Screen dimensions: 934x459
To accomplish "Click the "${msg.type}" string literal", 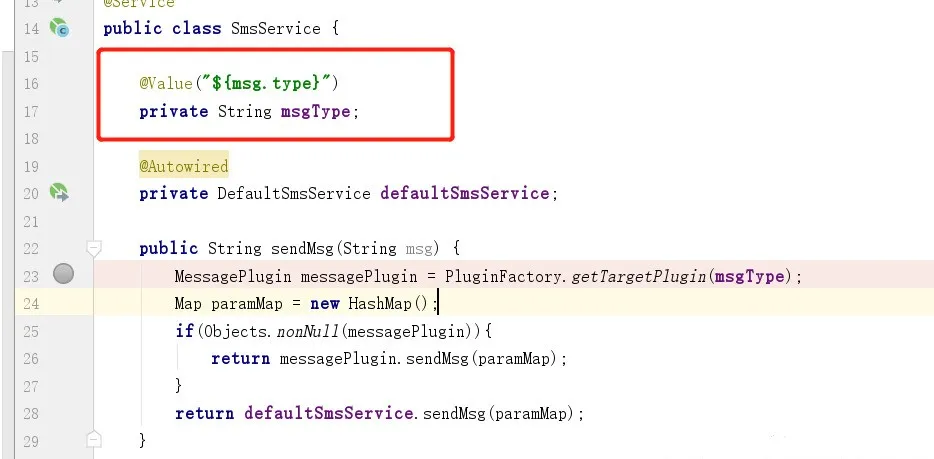I will pyautogui.click(x=266, y=83).
